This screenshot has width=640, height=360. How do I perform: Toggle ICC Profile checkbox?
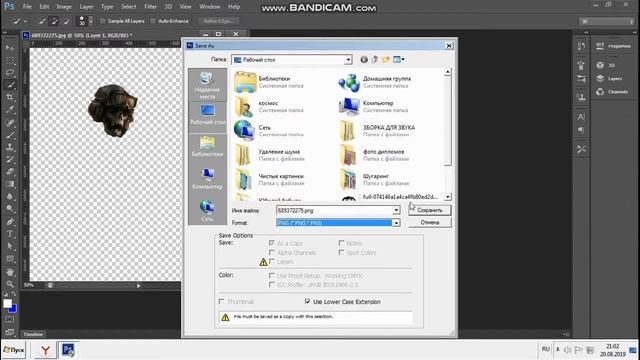pyautogui.click(x=271, y=284)
